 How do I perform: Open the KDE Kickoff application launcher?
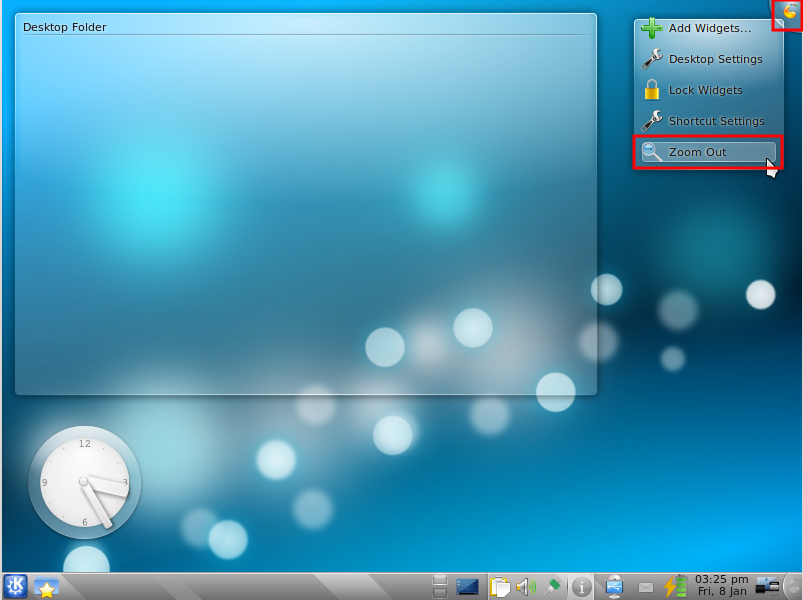click(x=16, y=586)
